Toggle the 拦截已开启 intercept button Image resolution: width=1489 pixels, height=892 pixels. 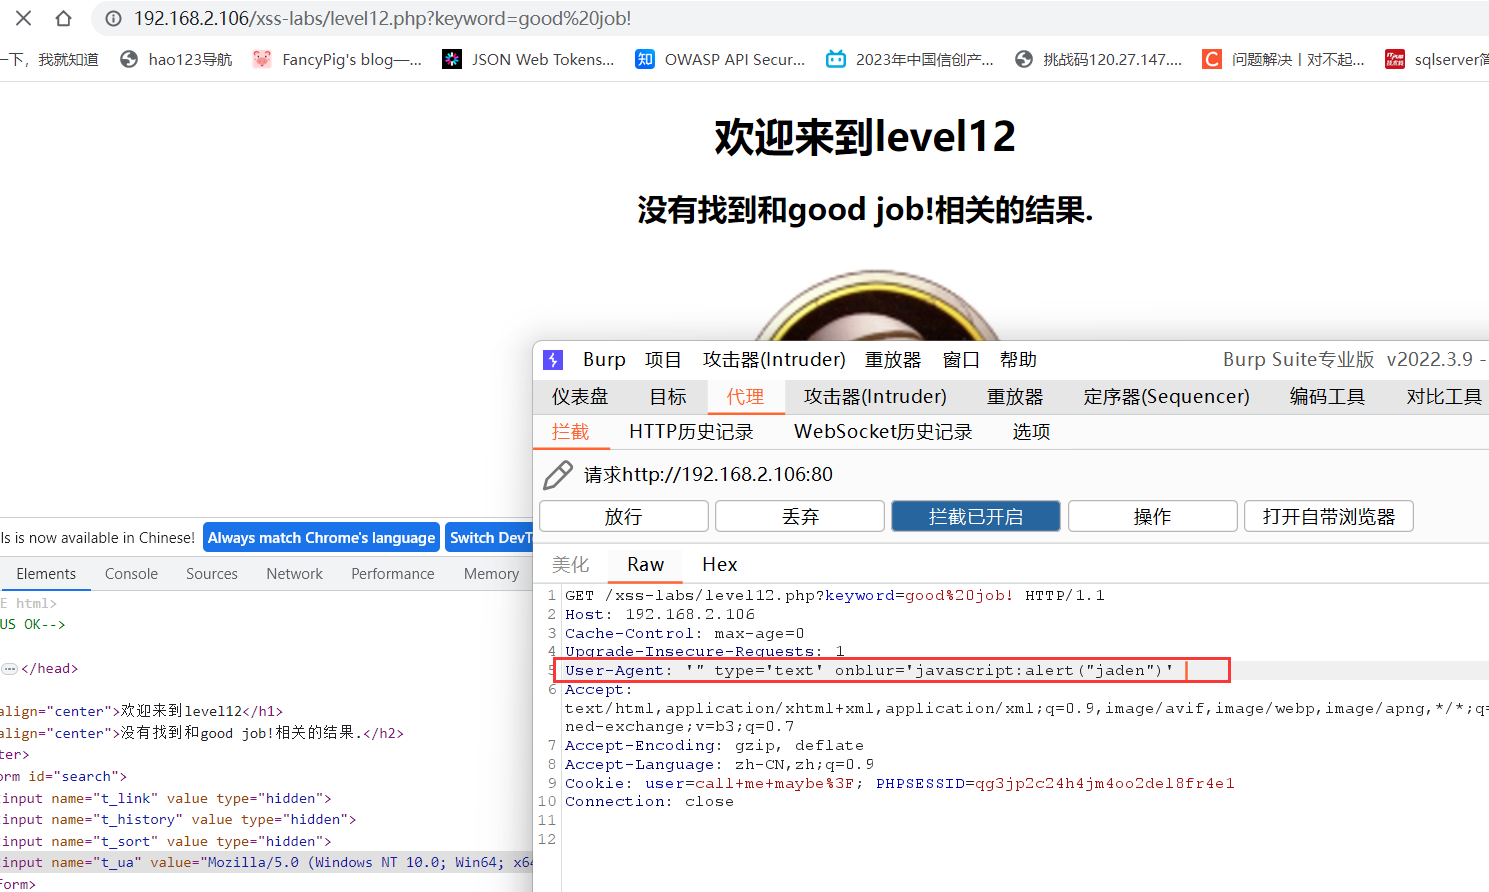pyautogui.click(x=975, y=516)
